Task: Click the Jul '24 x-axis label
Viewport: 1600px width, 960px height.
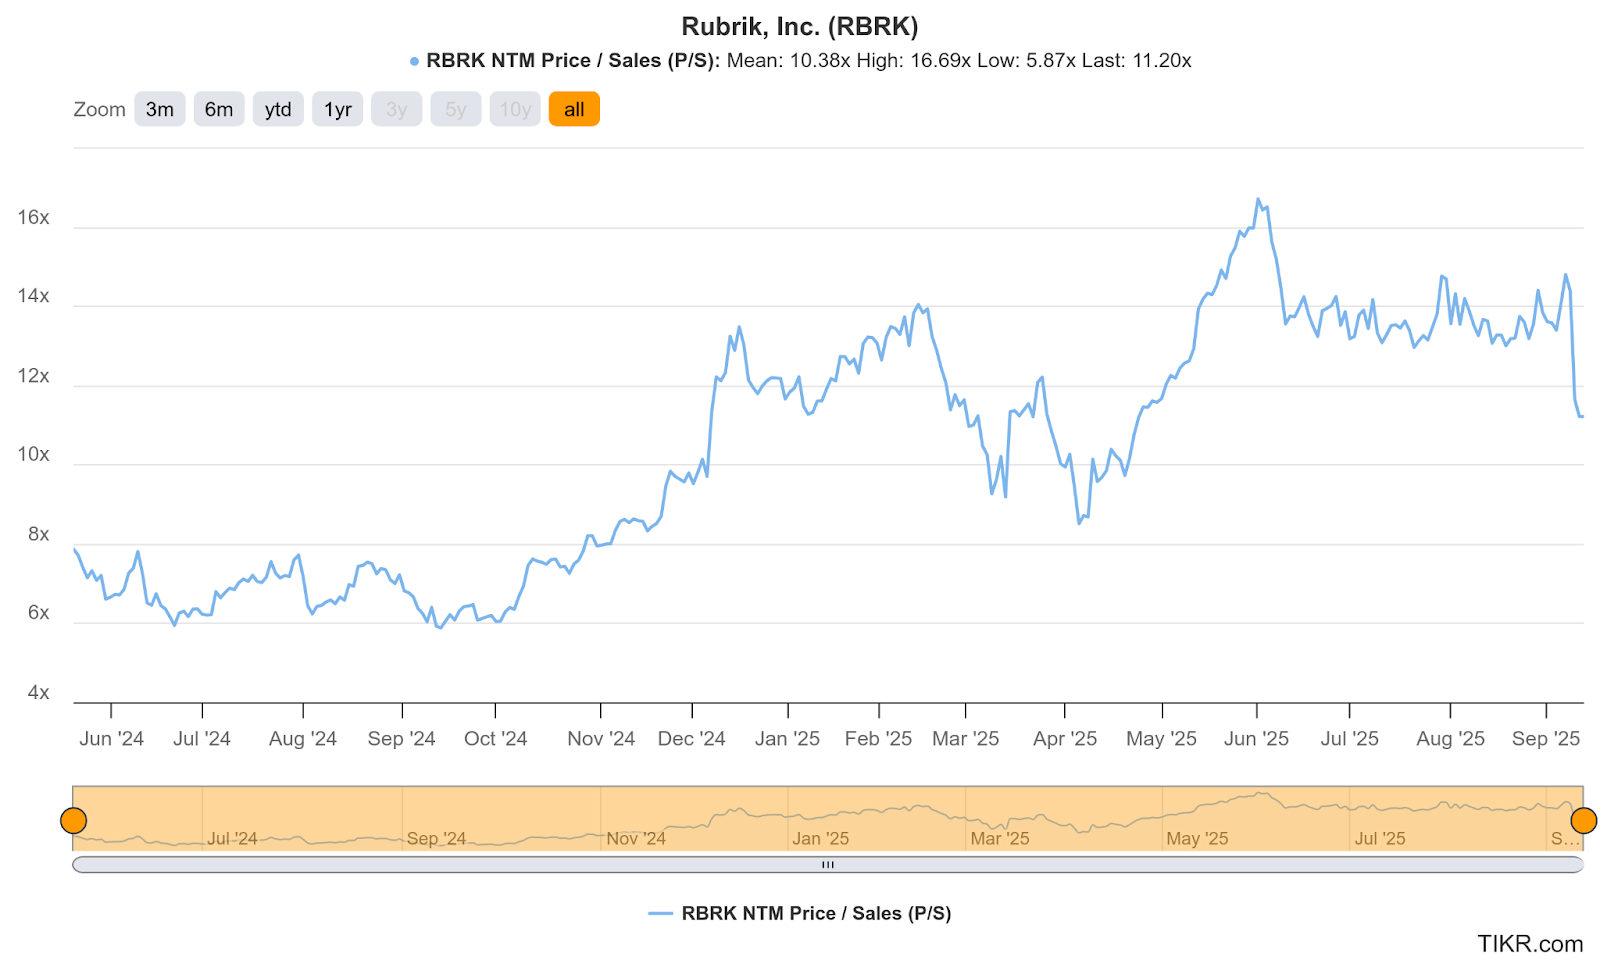Action: pos(202,738)
